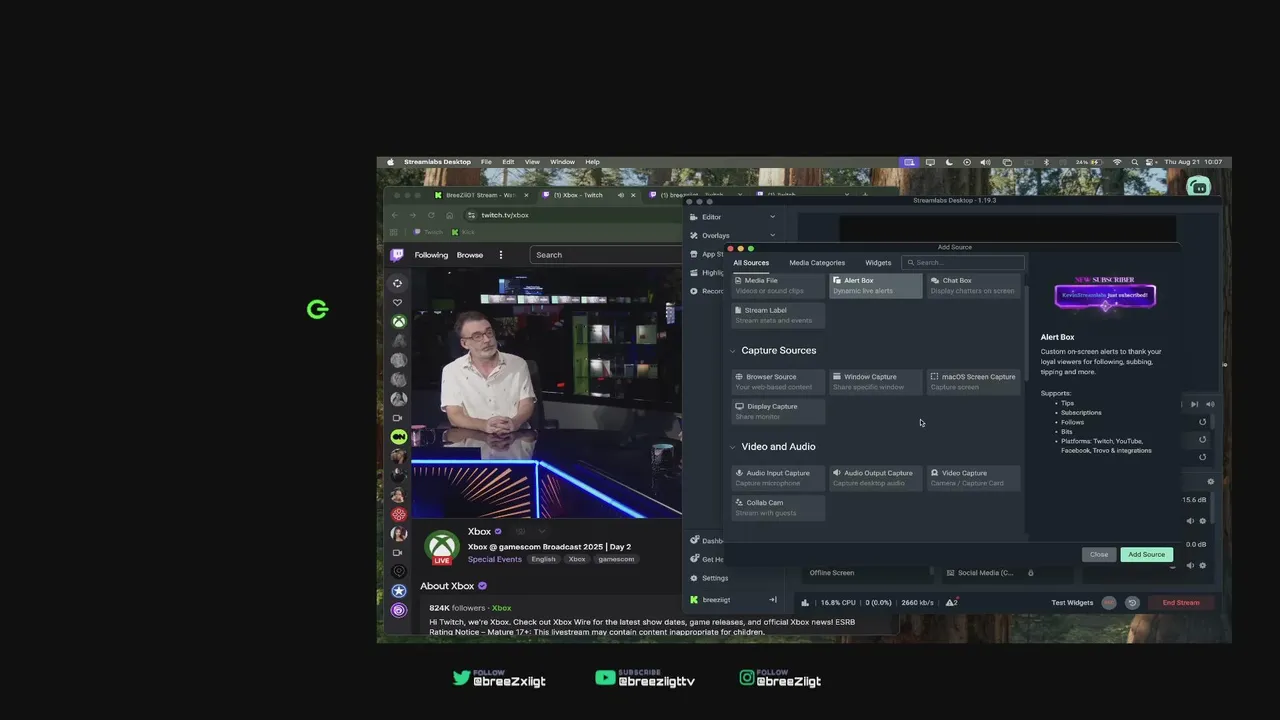1280x720 pixels.
Task: Mute the Xbox Twitch browser tab
Action: (620, 195)
